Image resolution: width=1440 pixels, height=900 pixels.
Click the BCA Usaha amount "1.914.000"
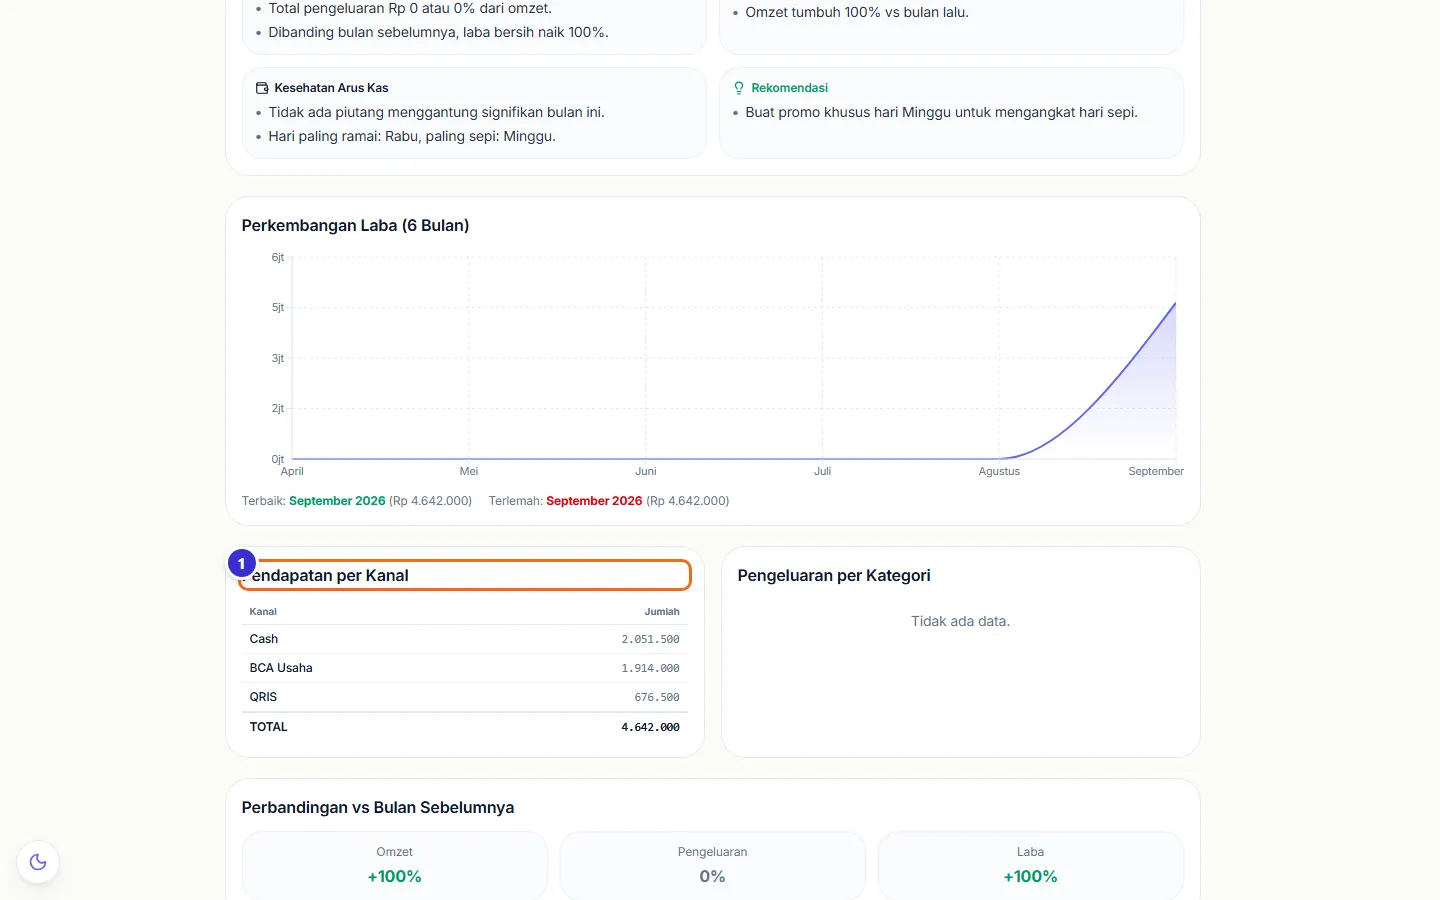(x=650, y=668)
